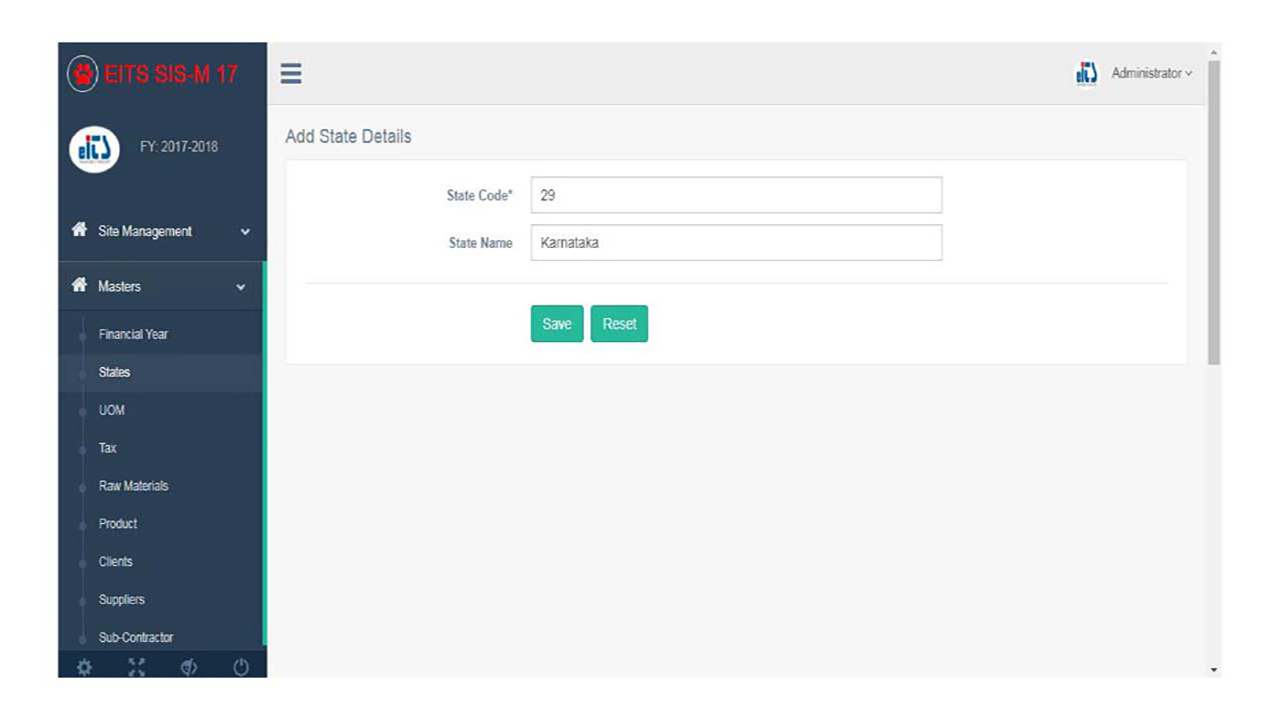Click the Add State Details heading
This screenshot has height=720, width=1280.
pos(348,136)
